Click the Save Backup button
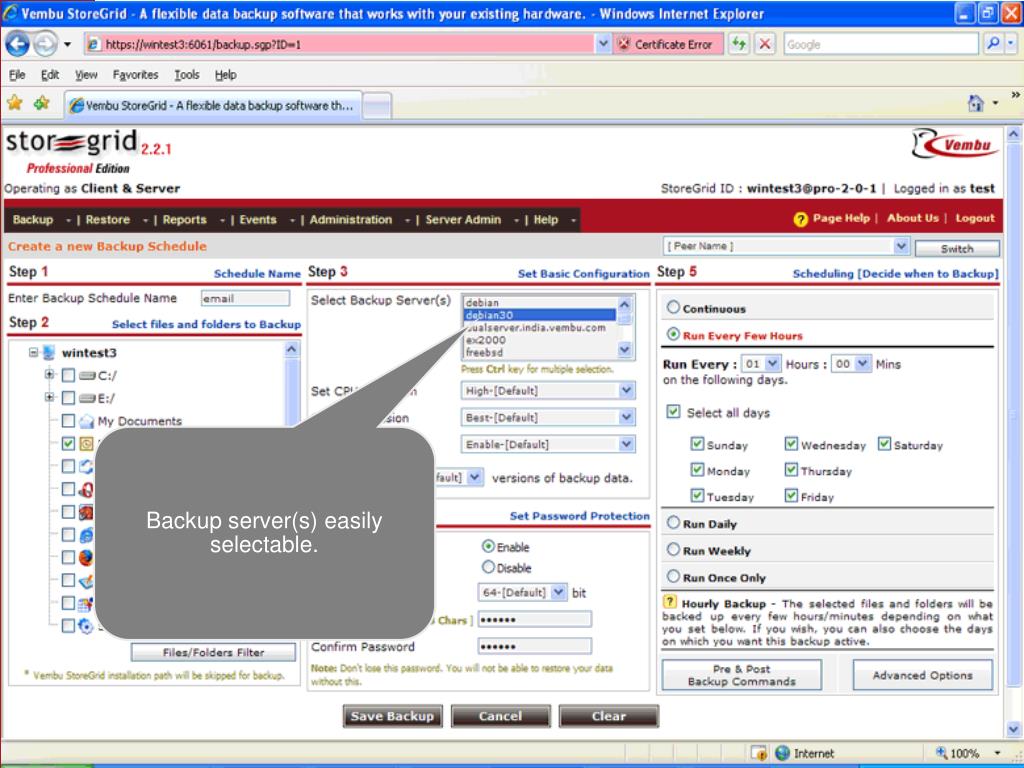 pos(392,716)
